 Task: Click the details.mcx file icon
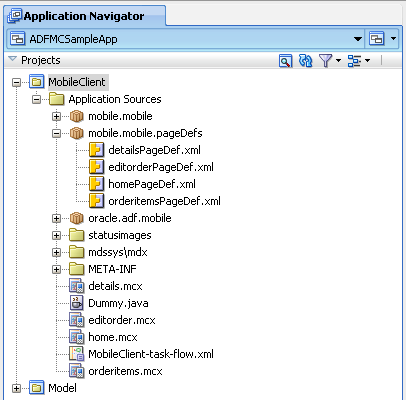point(76,286)
